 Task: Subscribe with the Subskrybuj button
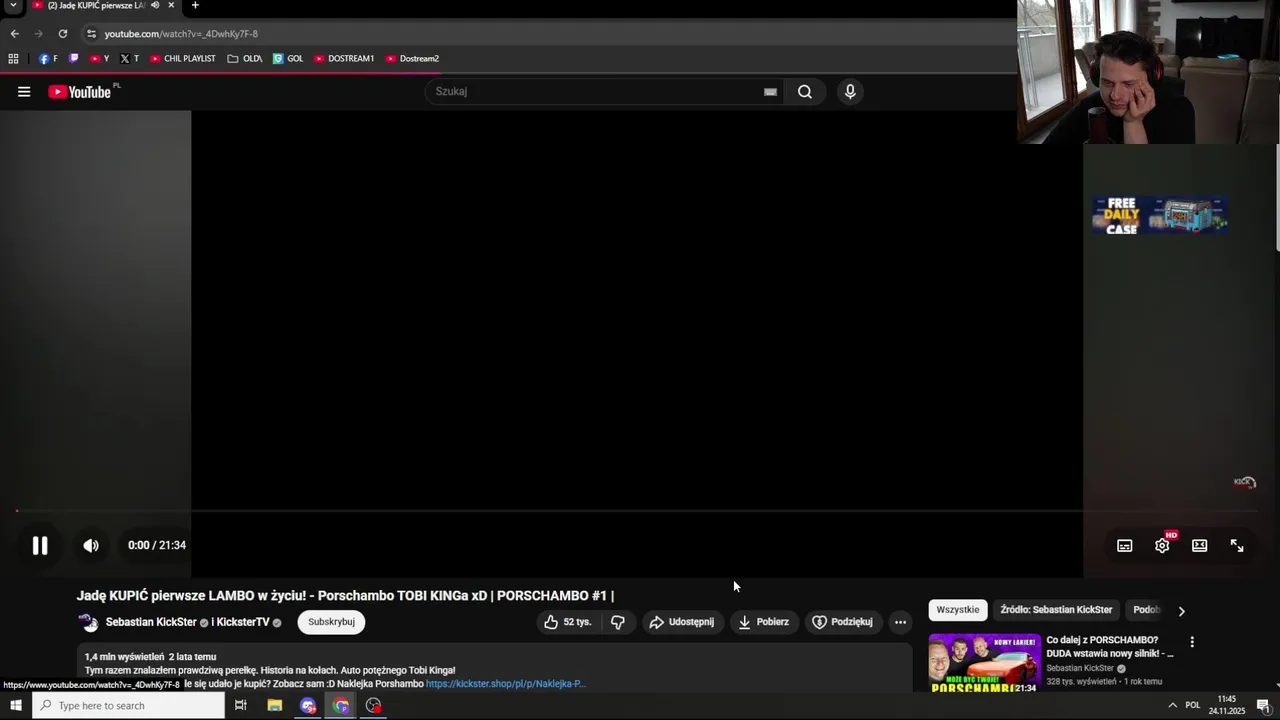coord(331,622)
